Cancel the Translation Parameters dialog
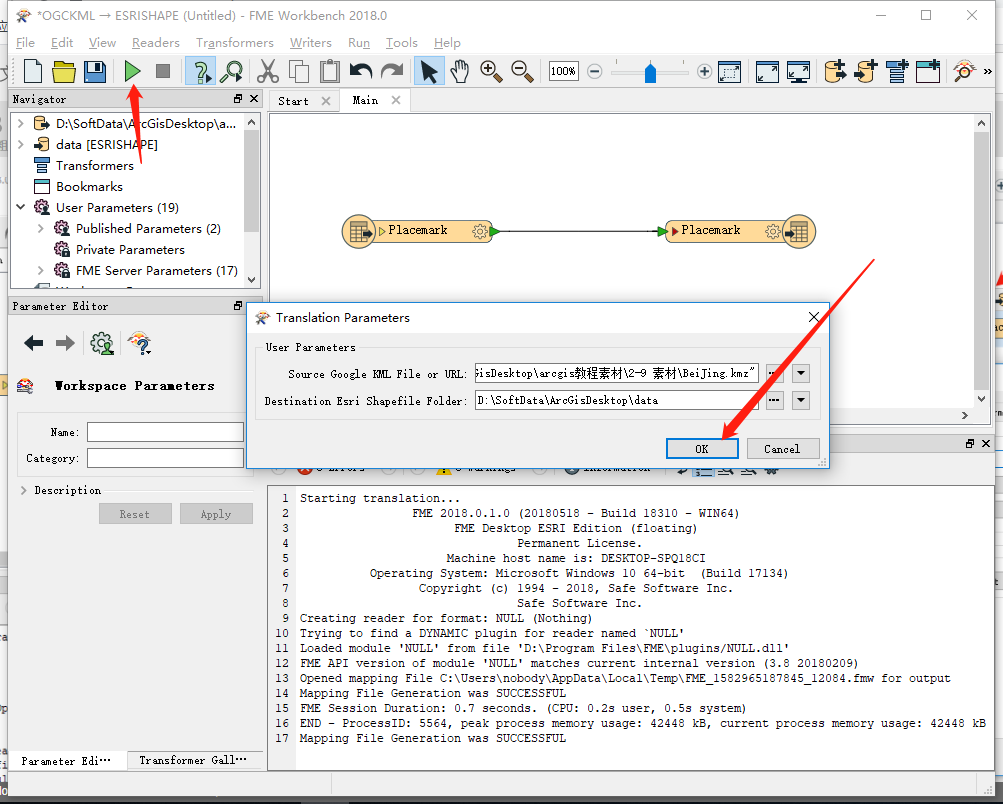 tap(782, 449)
